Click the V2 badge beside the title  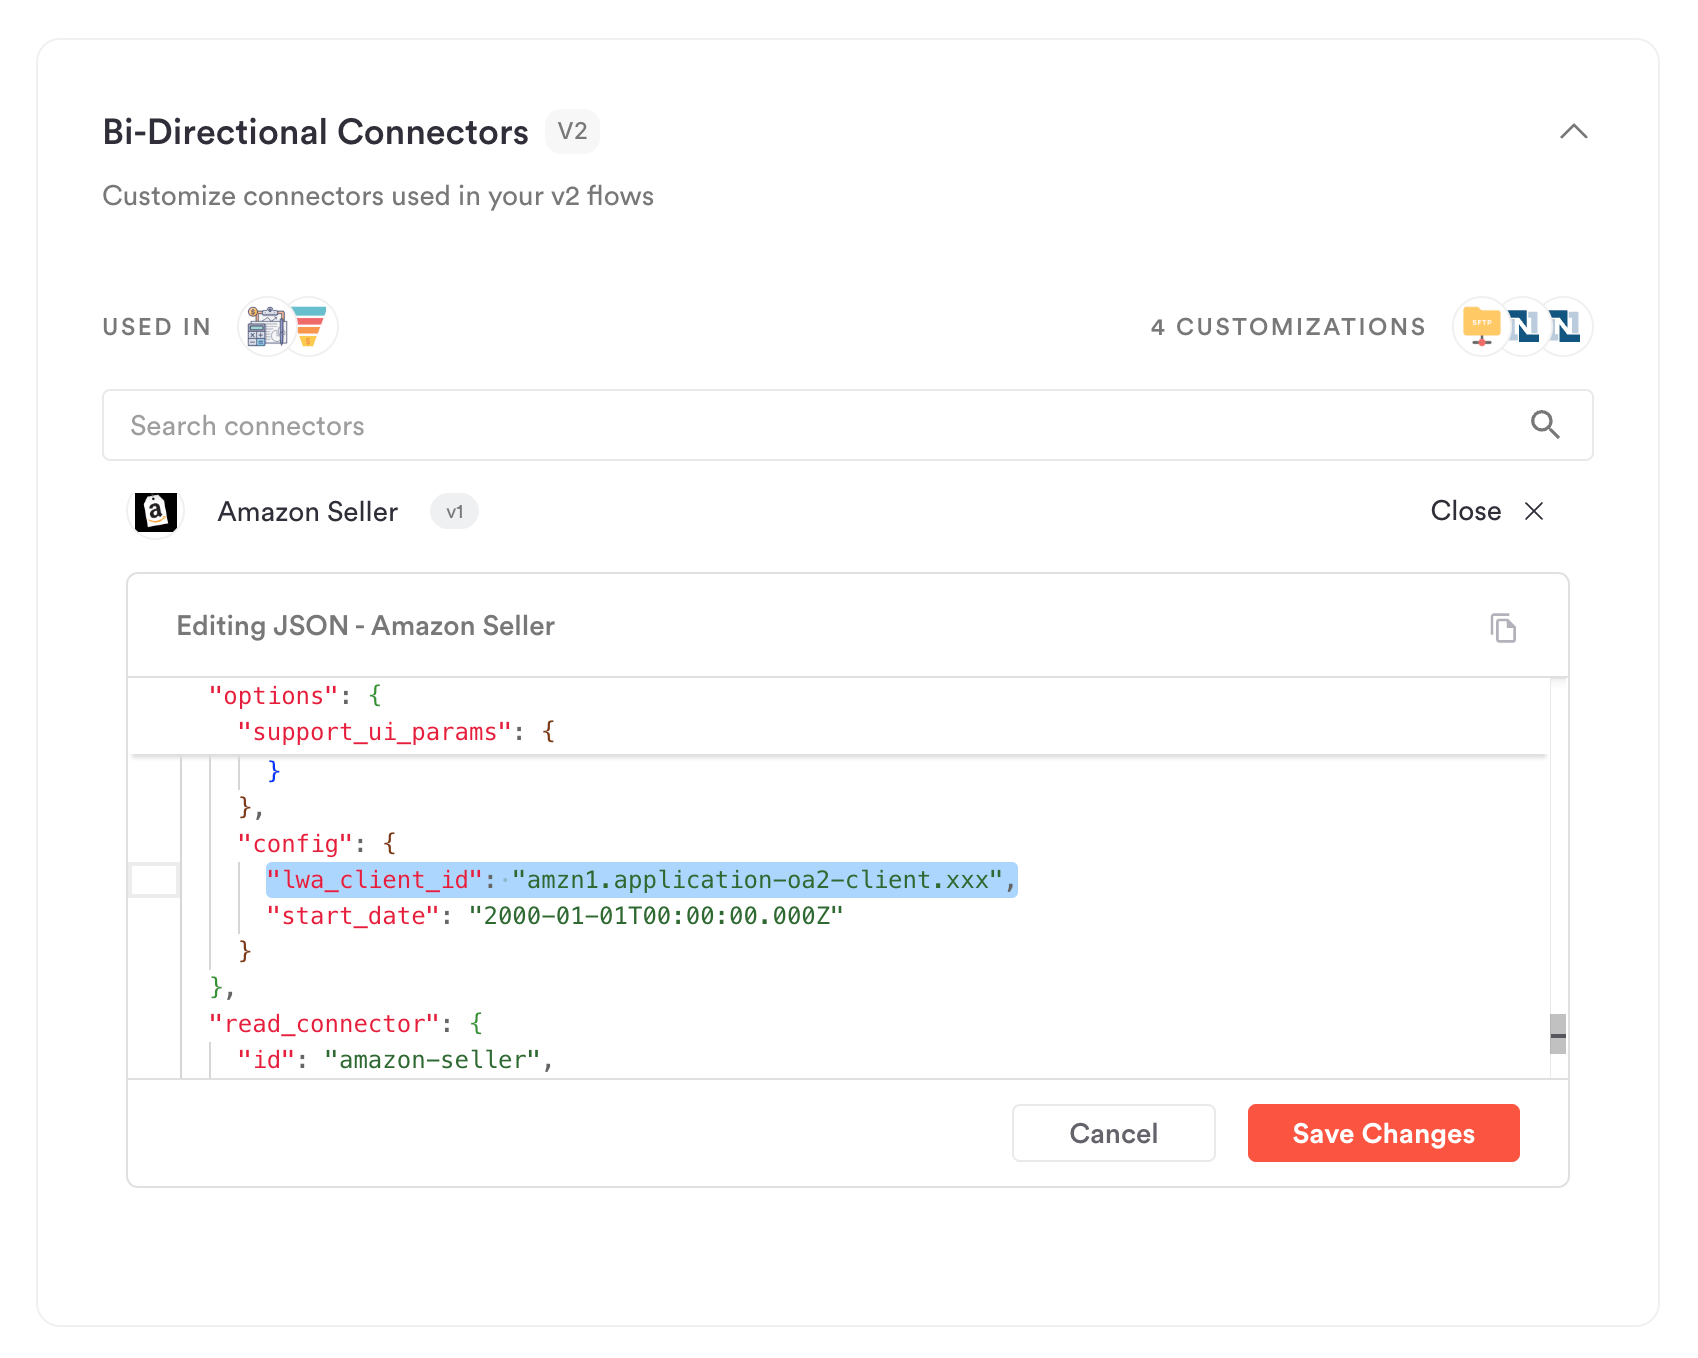(572, 131)
